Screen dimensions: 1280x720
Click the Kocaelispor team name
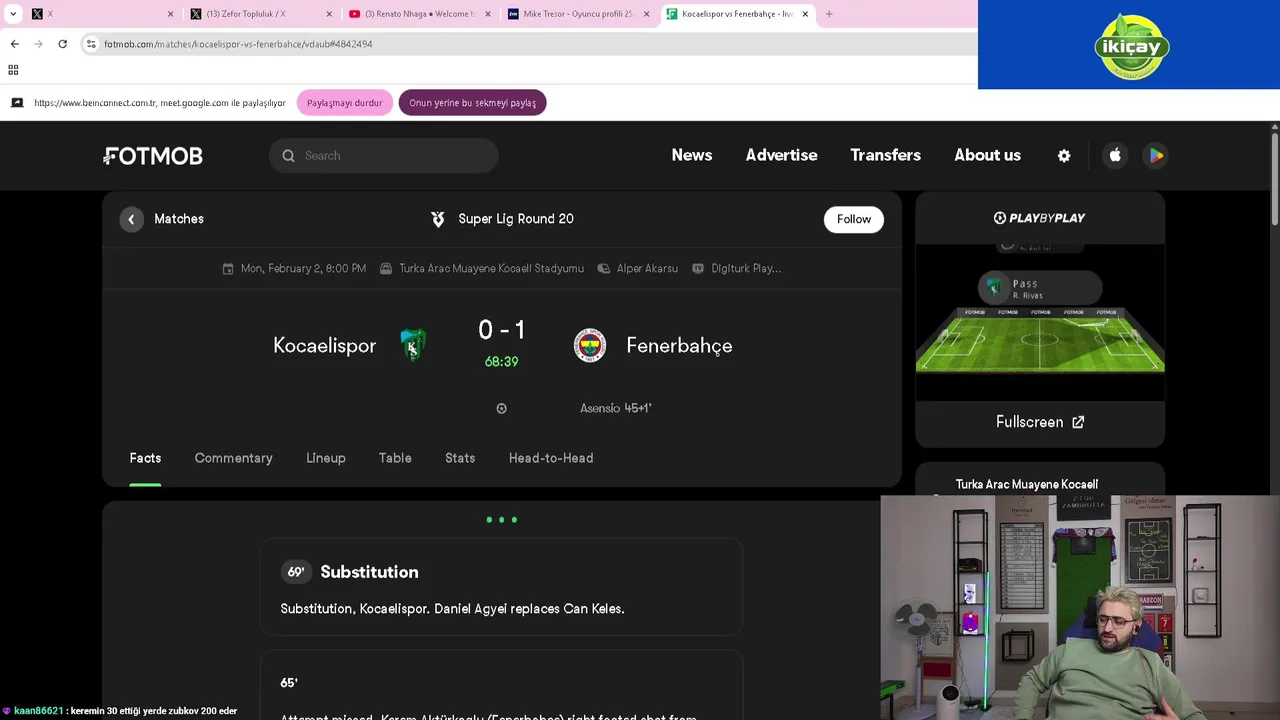pos(324,346)
